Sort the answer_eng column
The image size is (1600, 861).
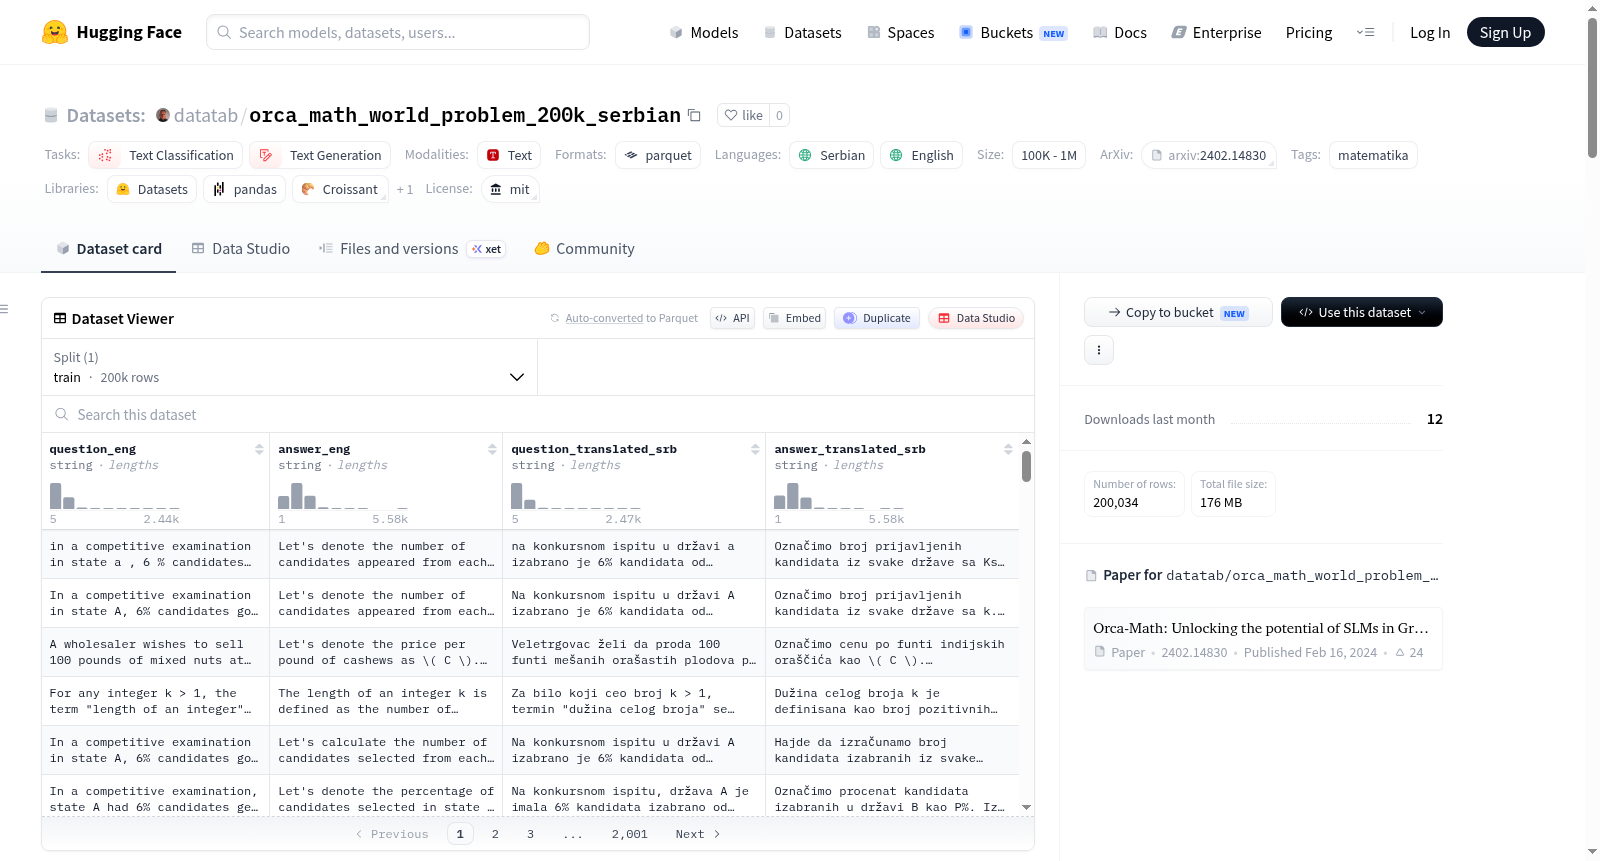(x=492, y=449)
